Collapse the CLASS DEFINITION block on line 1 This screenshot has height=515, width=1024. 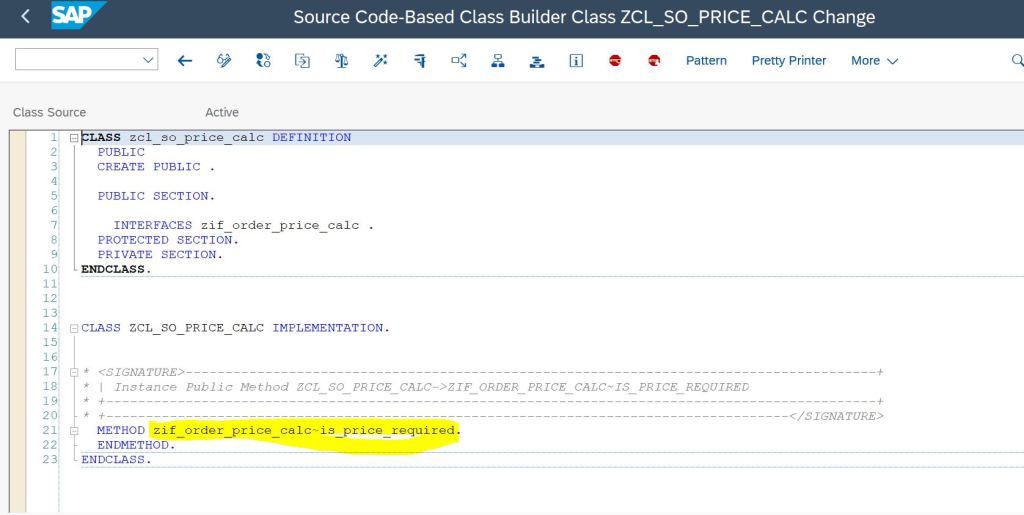click(74, 138)
